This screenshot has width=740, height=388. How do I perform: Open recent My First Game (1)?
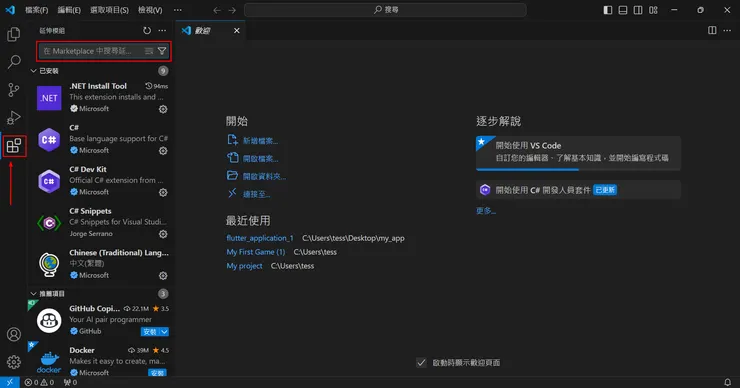pyautogui.click(x=255, y=252)
